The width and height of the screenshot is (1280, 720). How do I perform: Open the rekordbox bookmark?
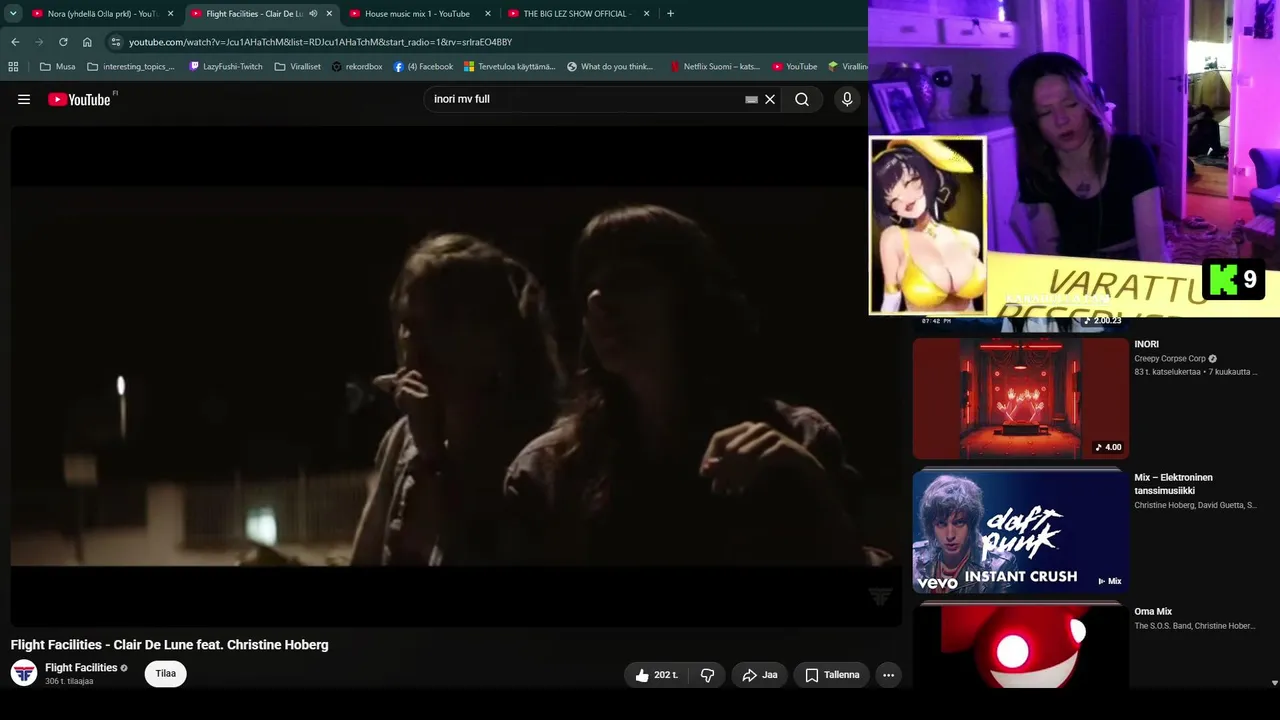tap(357, 67)
